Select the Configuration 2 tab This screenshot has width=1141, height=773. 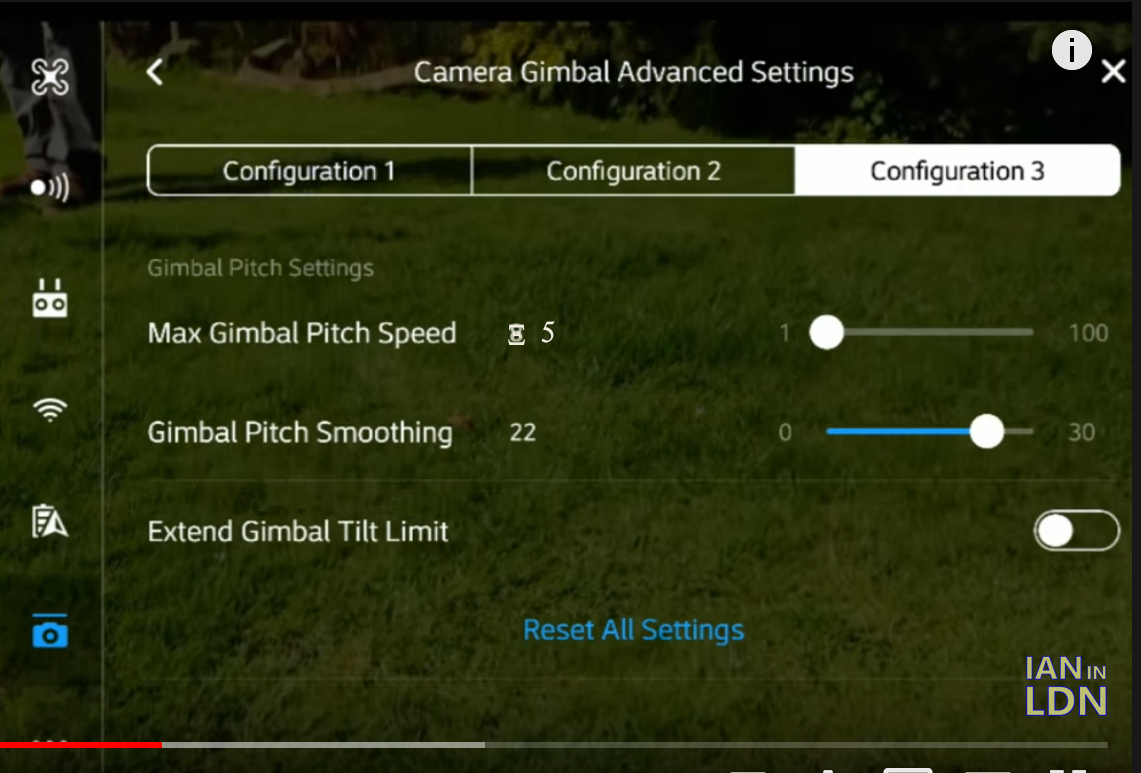[x=632, y=170]
